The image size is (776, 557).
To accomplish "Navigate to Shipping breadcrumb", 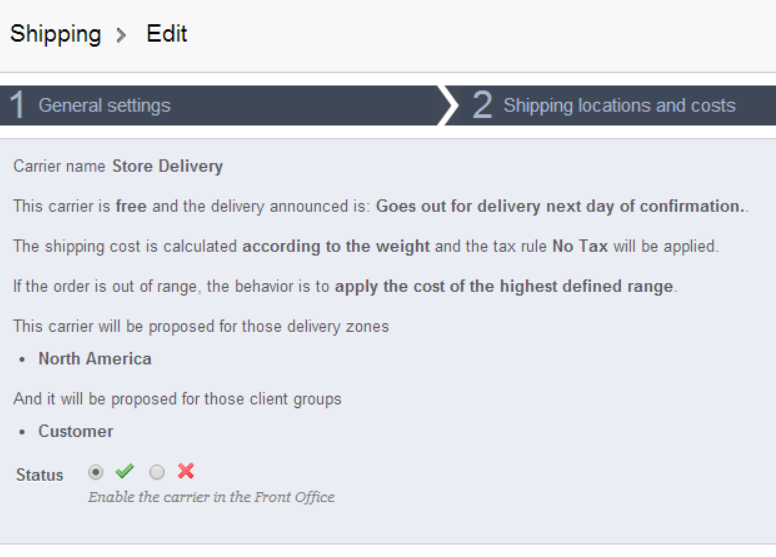I will 55,34.
